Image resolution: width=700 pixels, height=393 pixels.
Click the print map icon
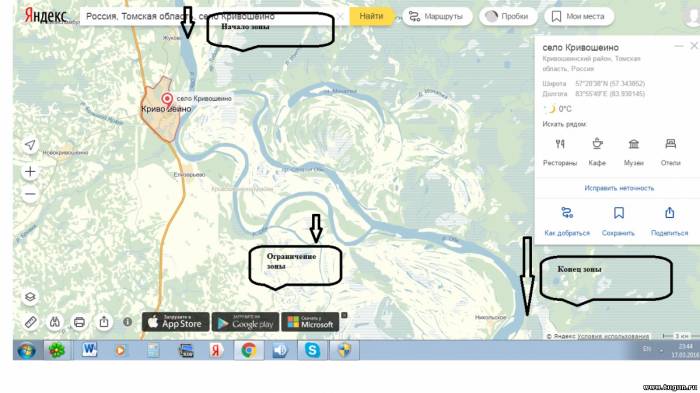79,322
